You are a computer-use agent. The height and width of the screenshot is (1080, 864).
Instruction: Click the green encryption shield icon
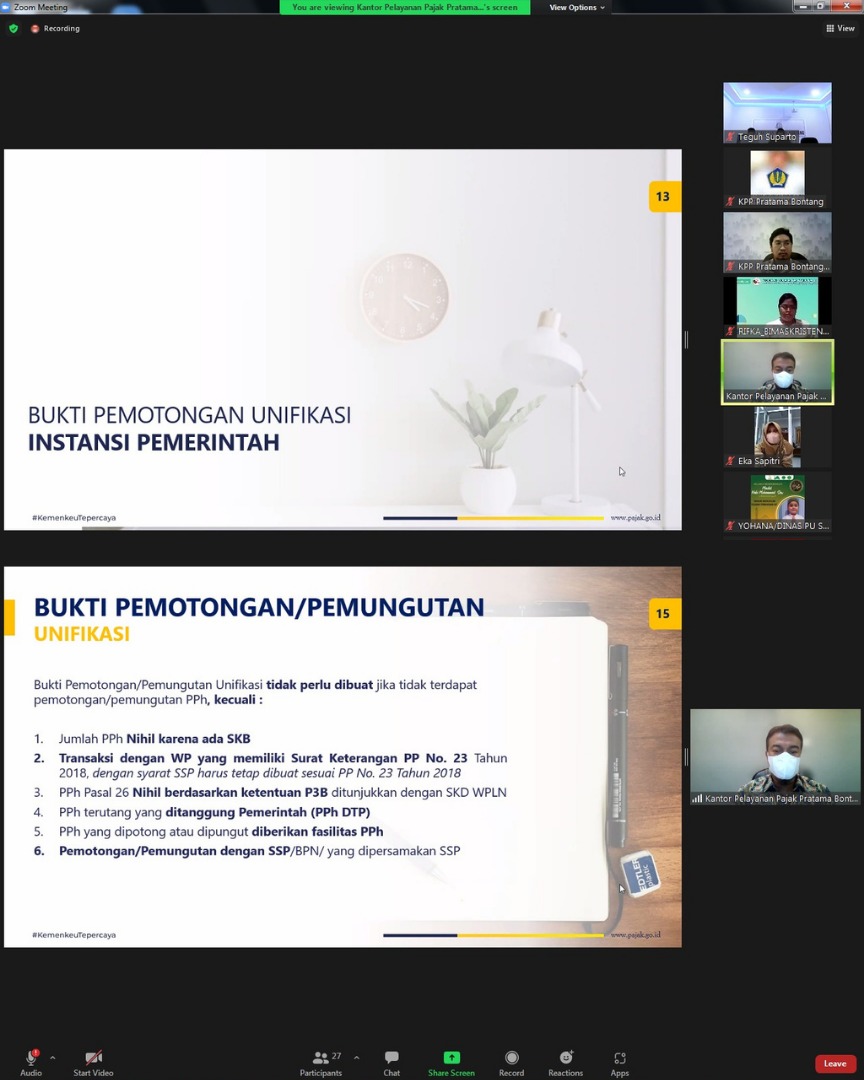(x=13, y=28)
